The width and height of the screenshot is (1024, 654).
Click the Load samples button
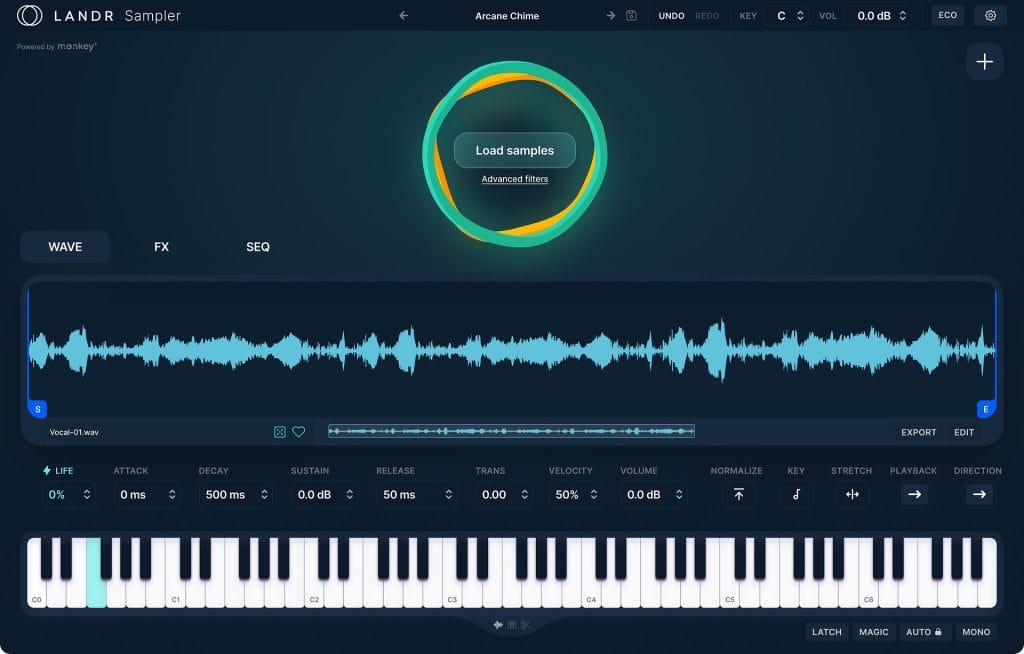(514, 150)
